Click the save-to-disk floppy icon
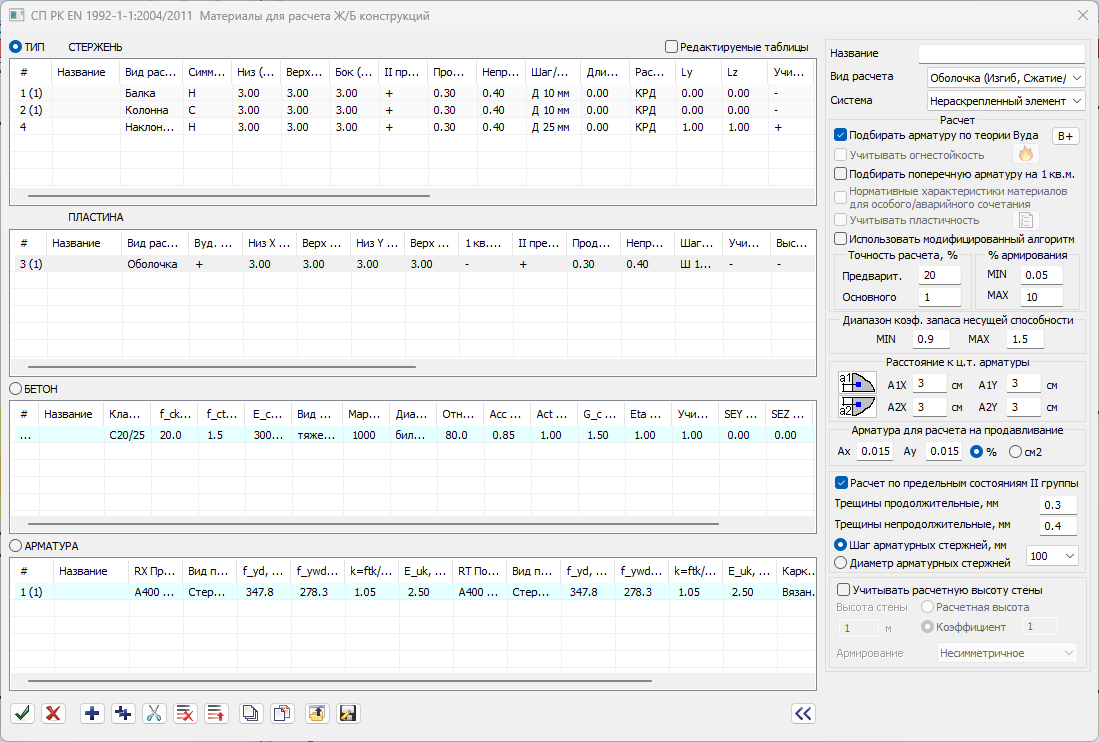 [348, 713]
